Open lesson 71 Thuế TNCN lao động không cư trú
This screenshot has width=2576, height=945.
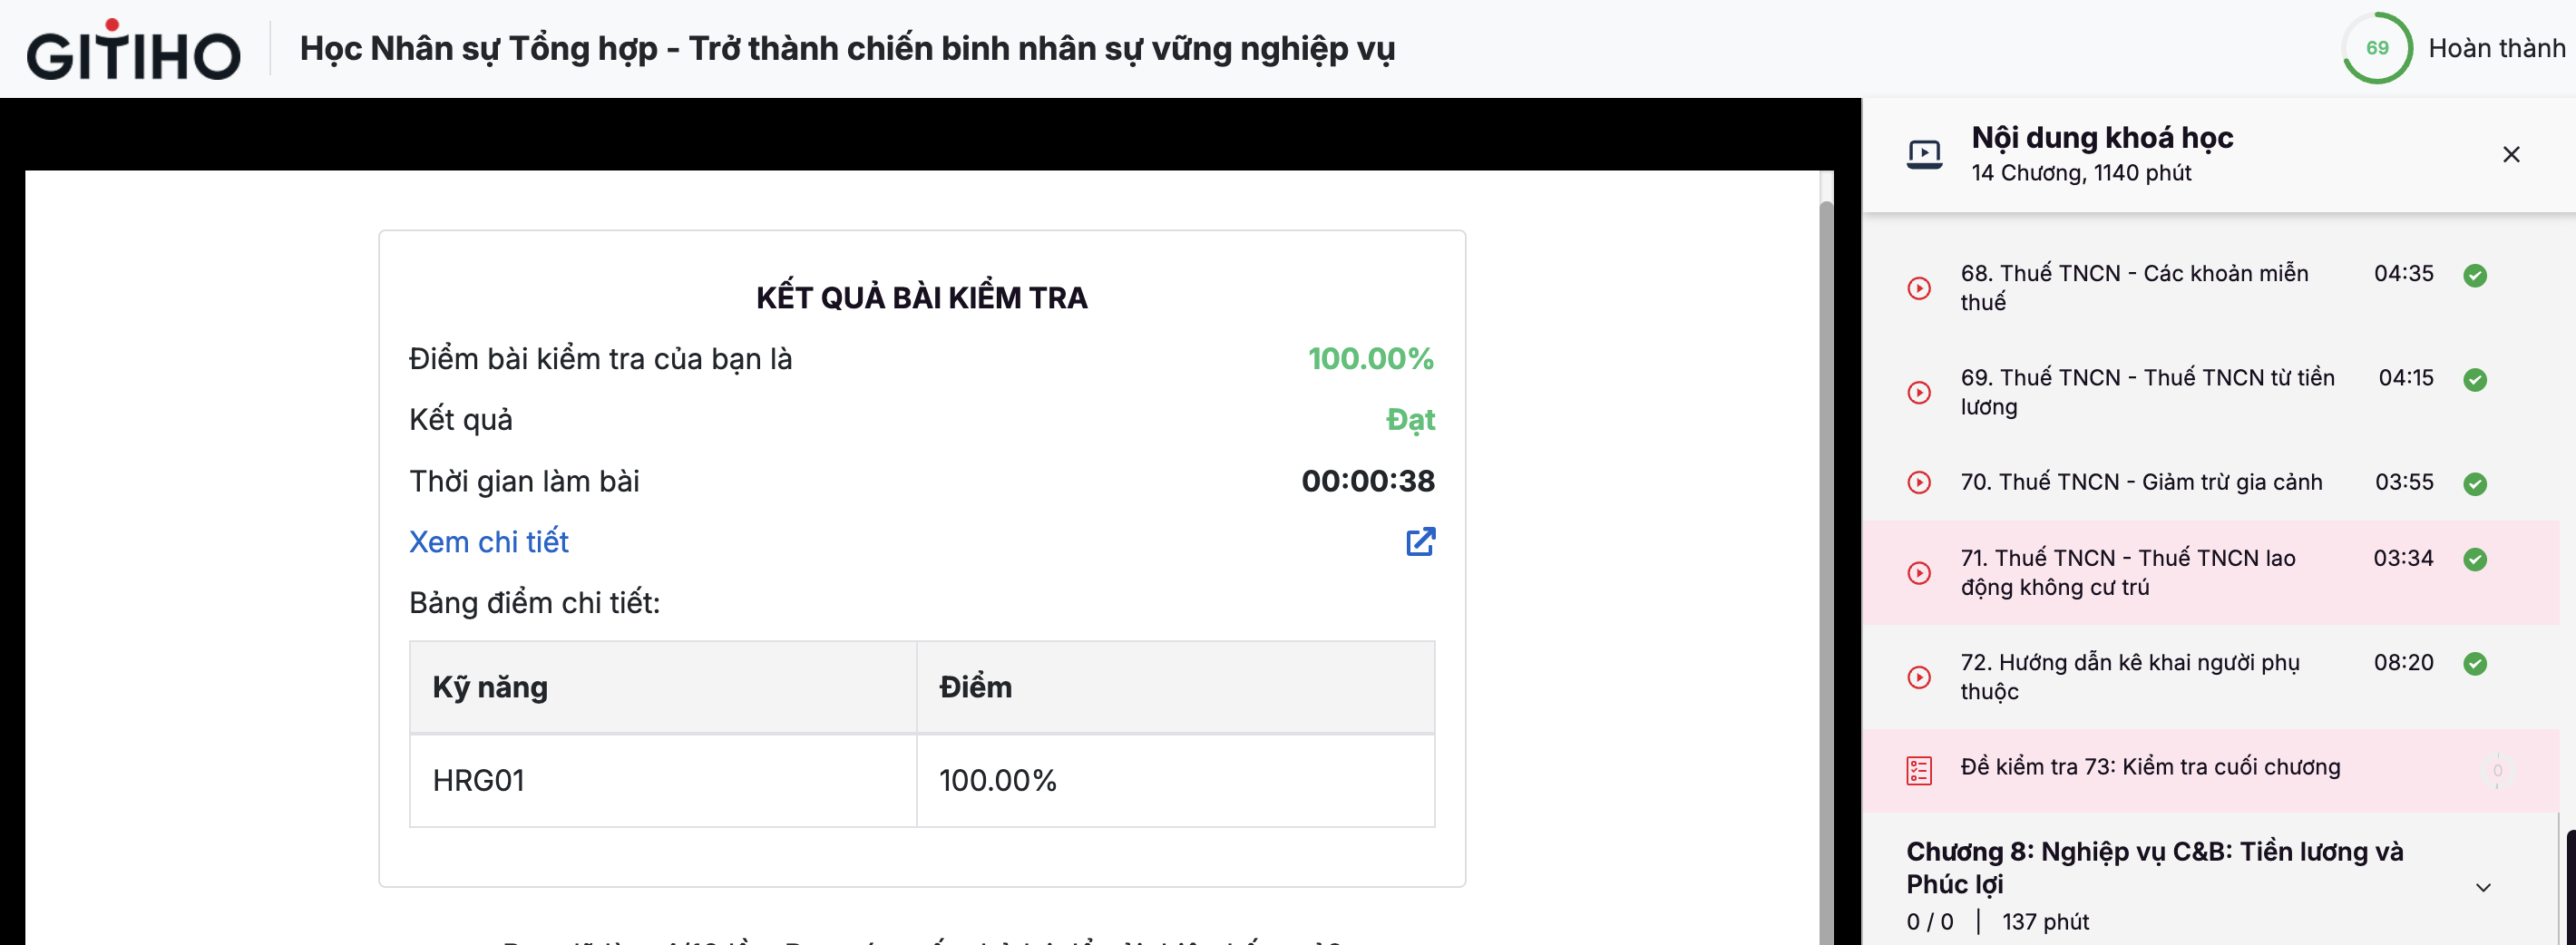[2127, 572]
